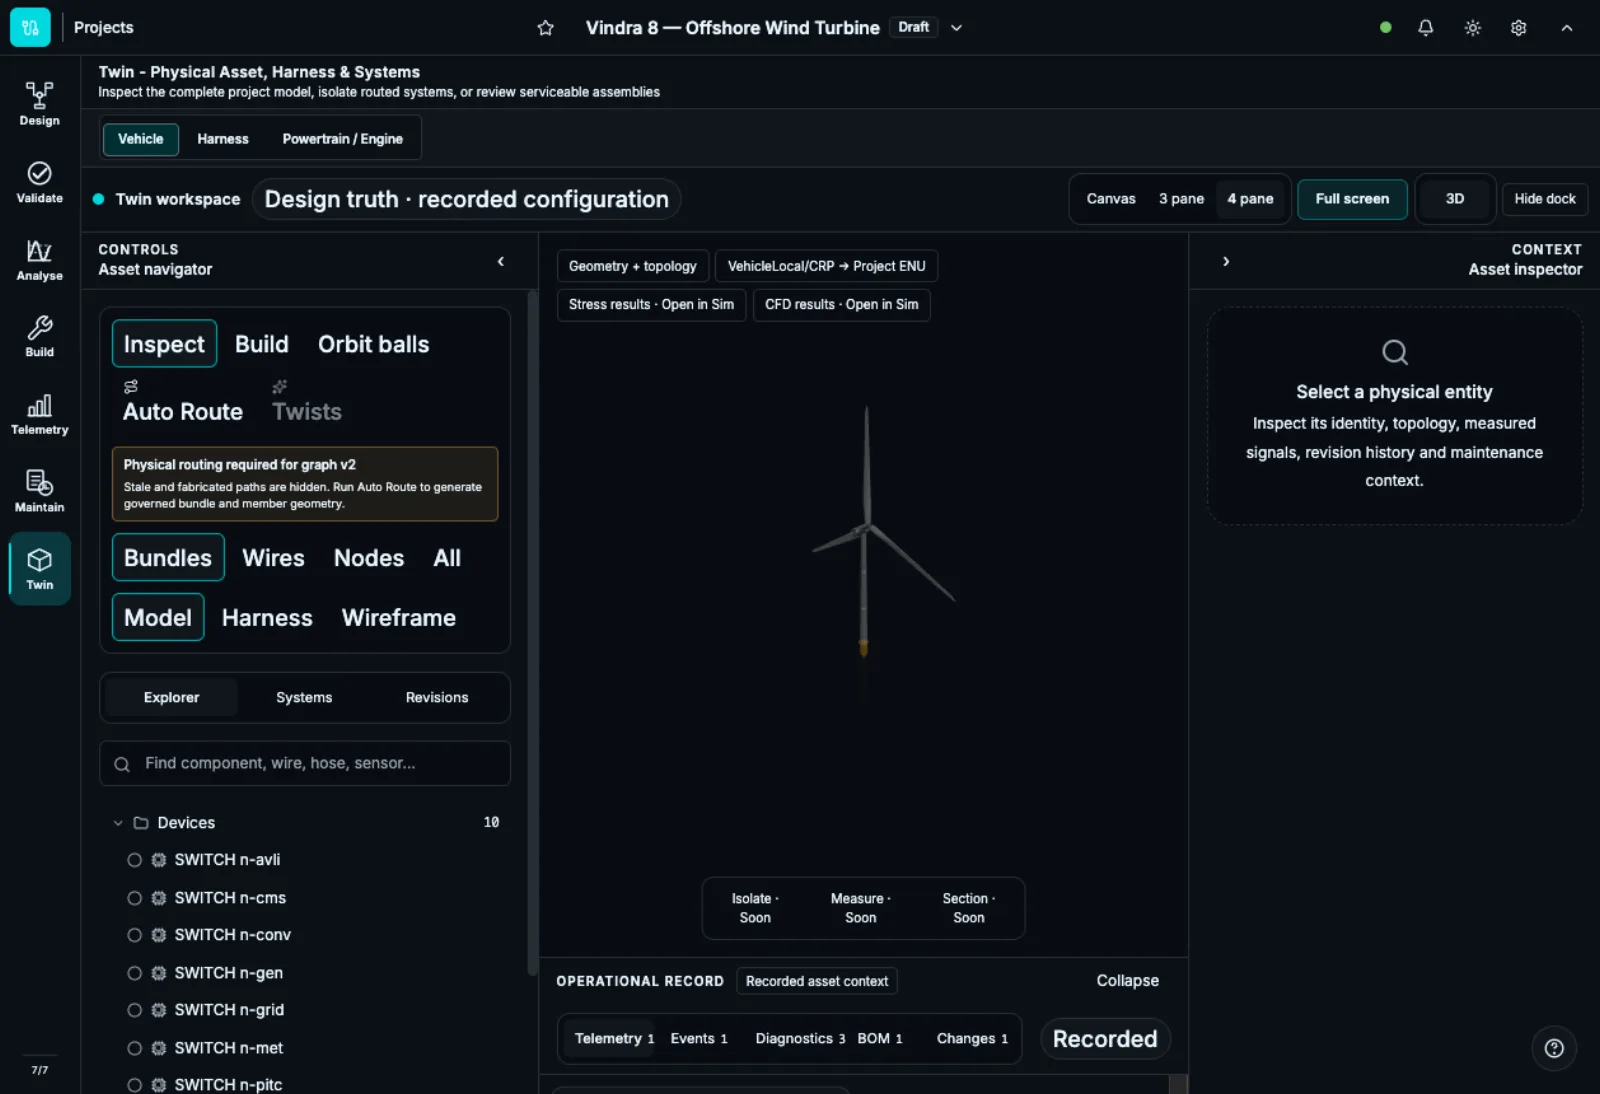The image size is (1600, 1094).
Task: Click the Find component search field
Action: click(x=305, y=764)
